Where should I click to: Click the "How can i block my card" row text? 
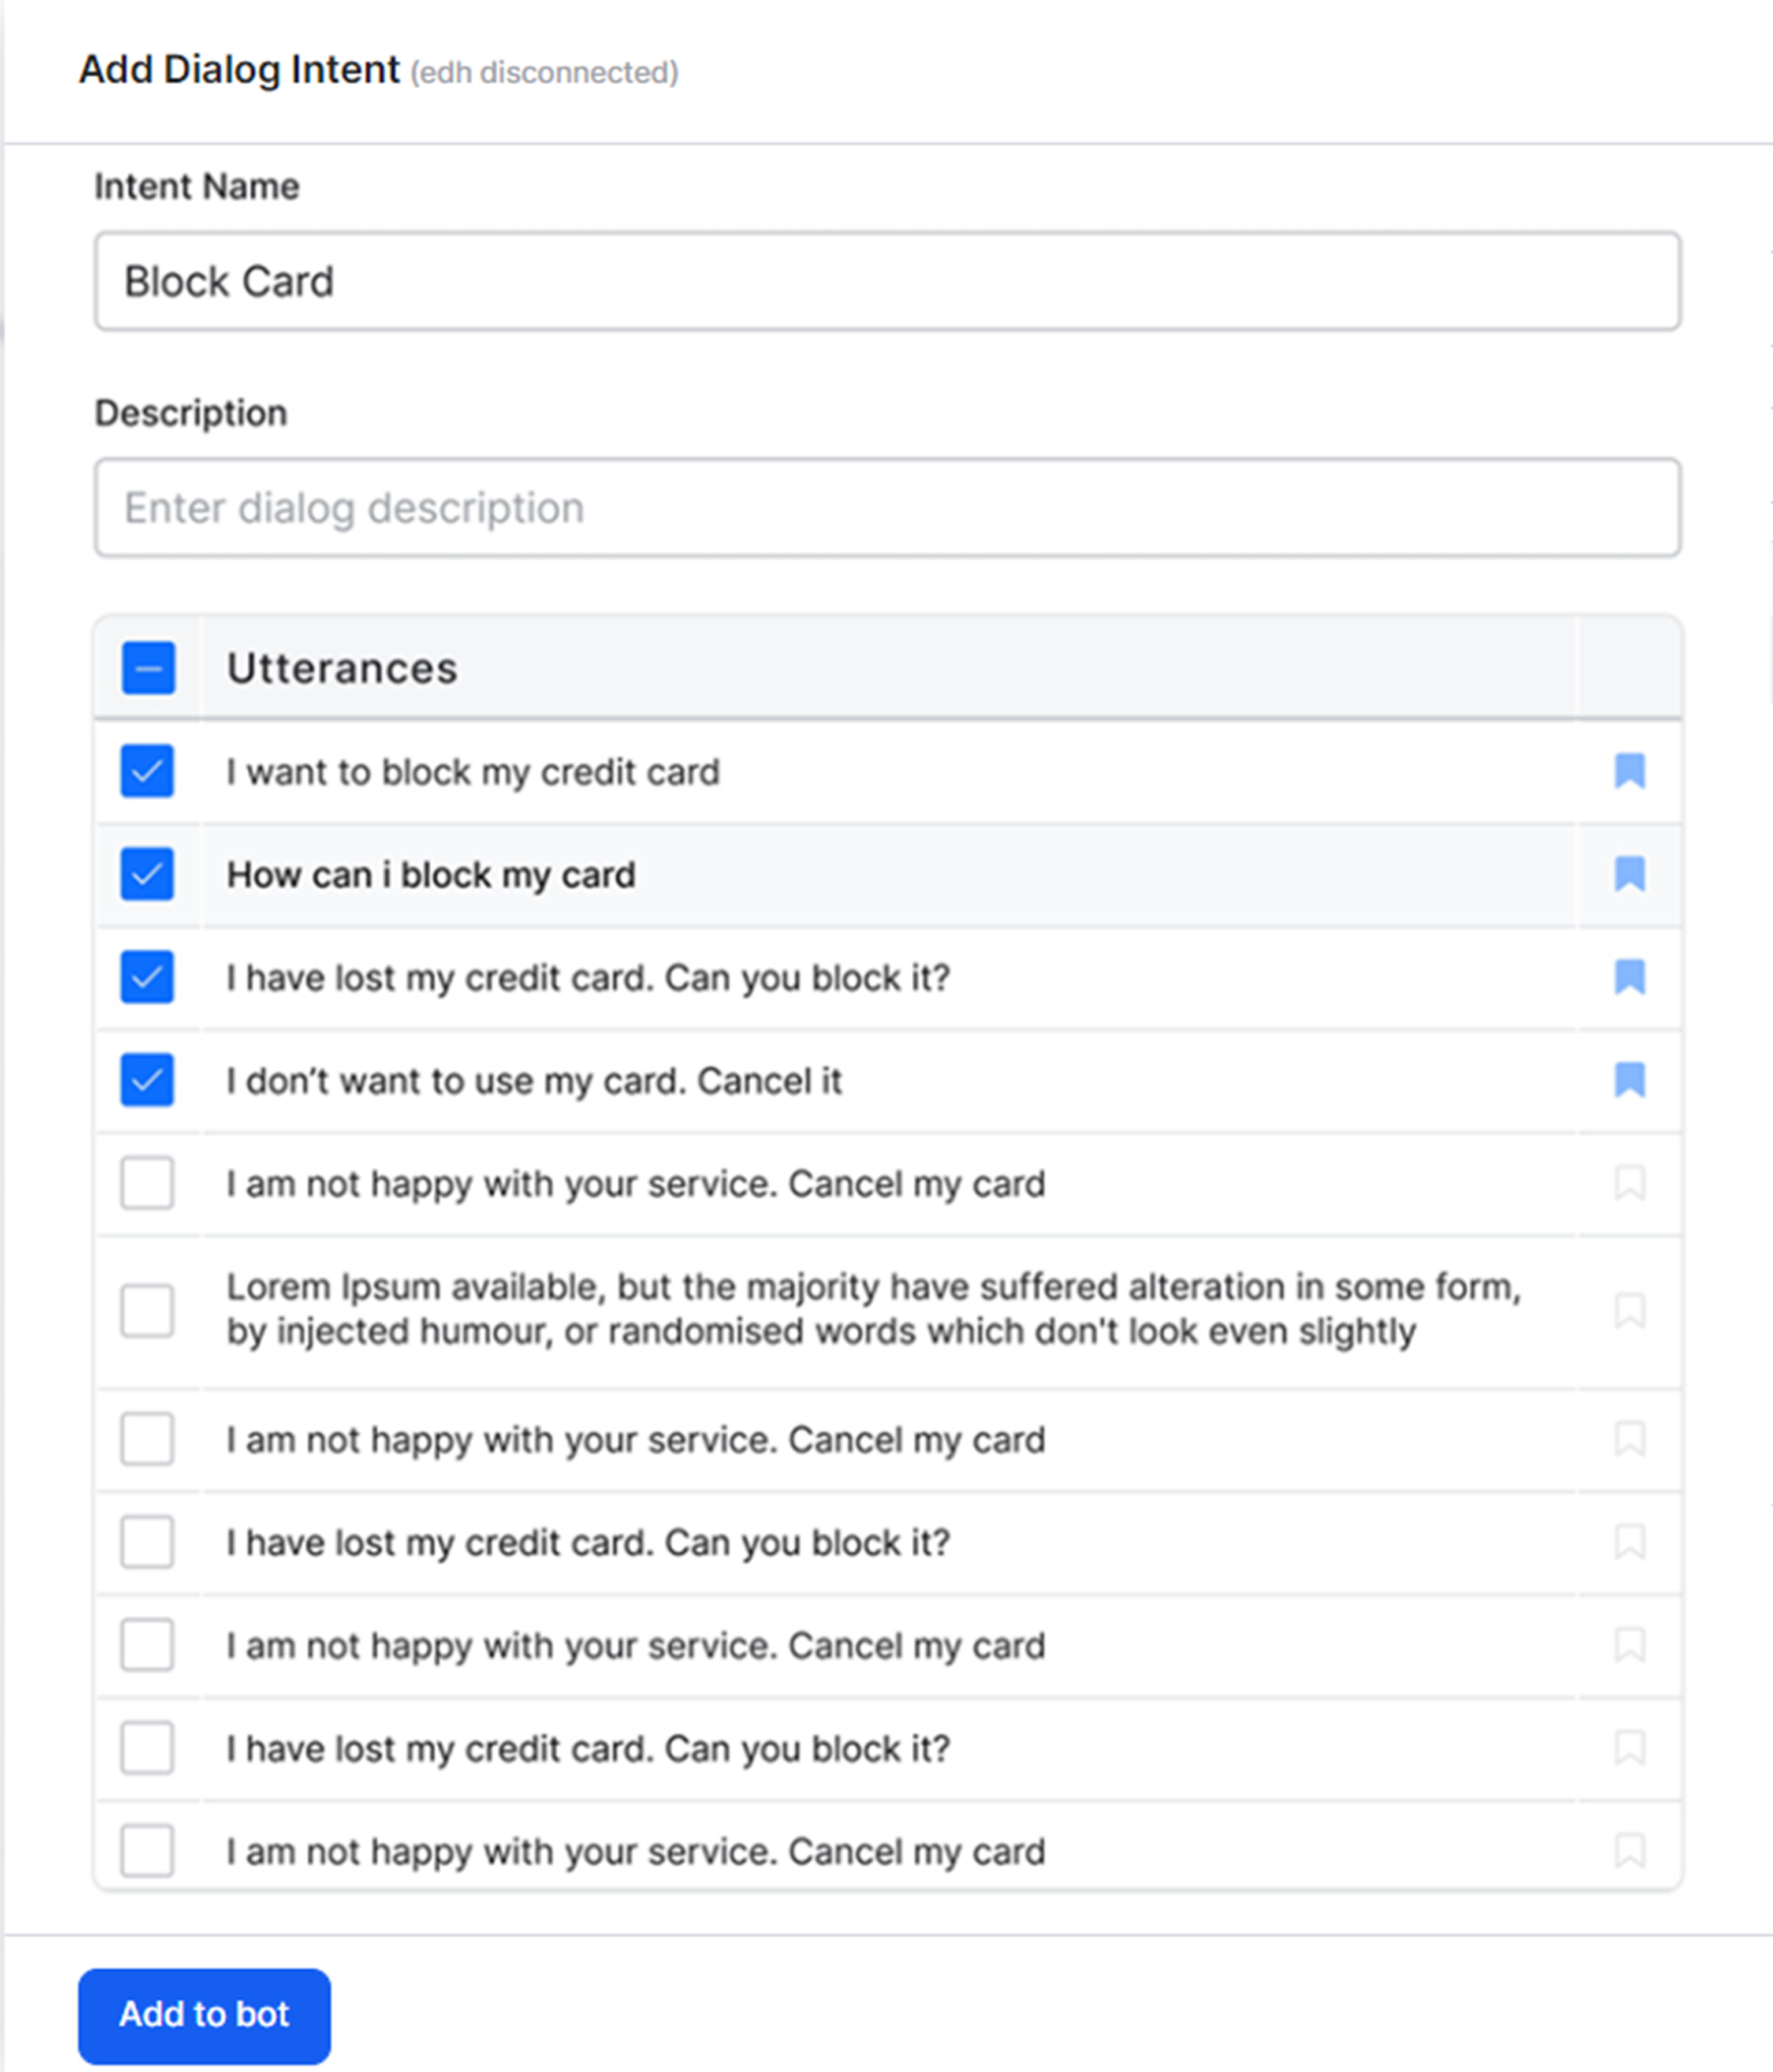(x=431, y=875)
